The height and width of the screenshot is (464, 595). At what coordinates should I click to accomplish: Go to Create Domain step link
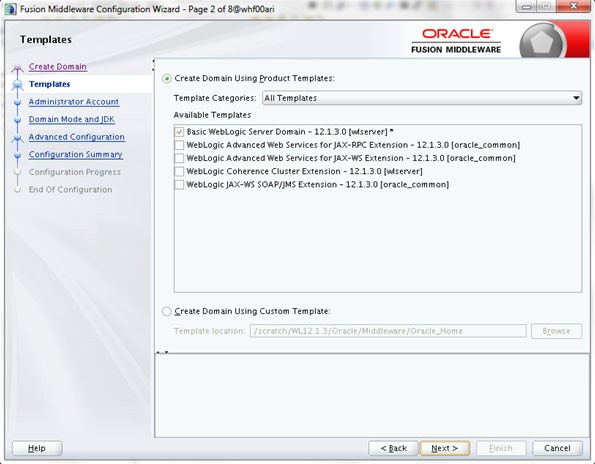(x=58, y=66)
